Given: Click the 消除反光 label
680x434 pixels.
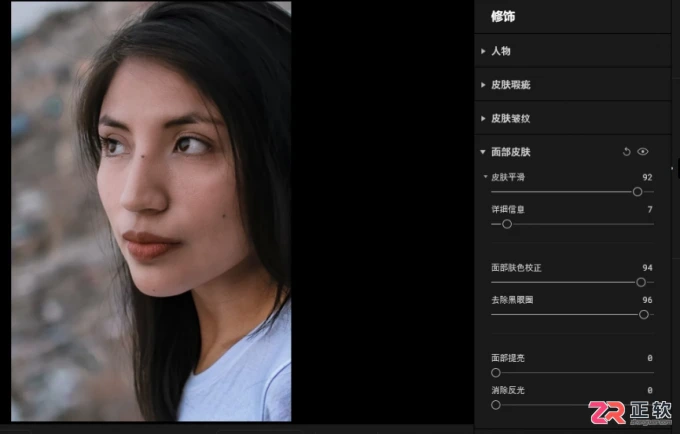Looking at the screenshot, I should point(508,390).
